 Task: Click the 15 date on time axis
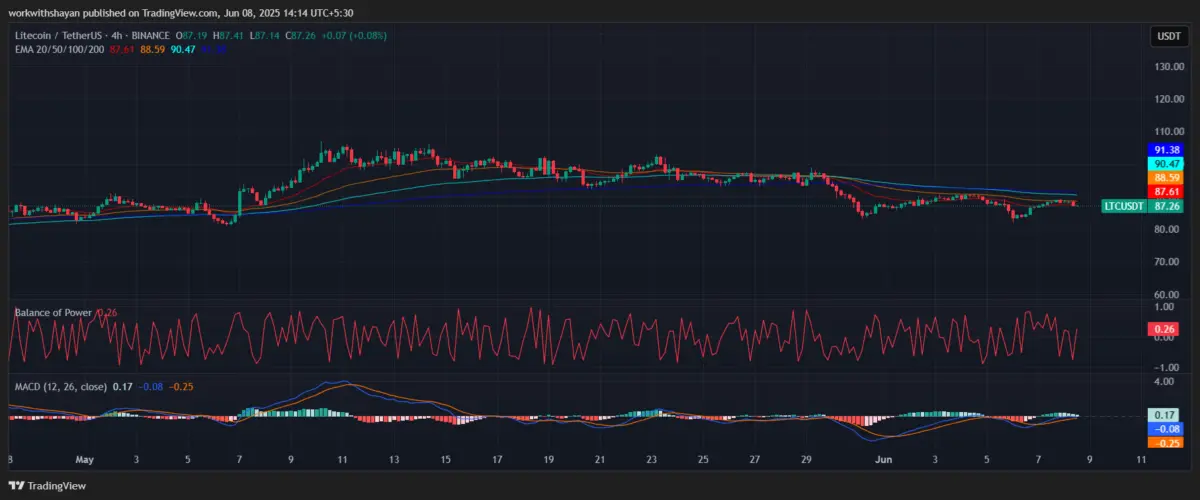tap(446, 460)
